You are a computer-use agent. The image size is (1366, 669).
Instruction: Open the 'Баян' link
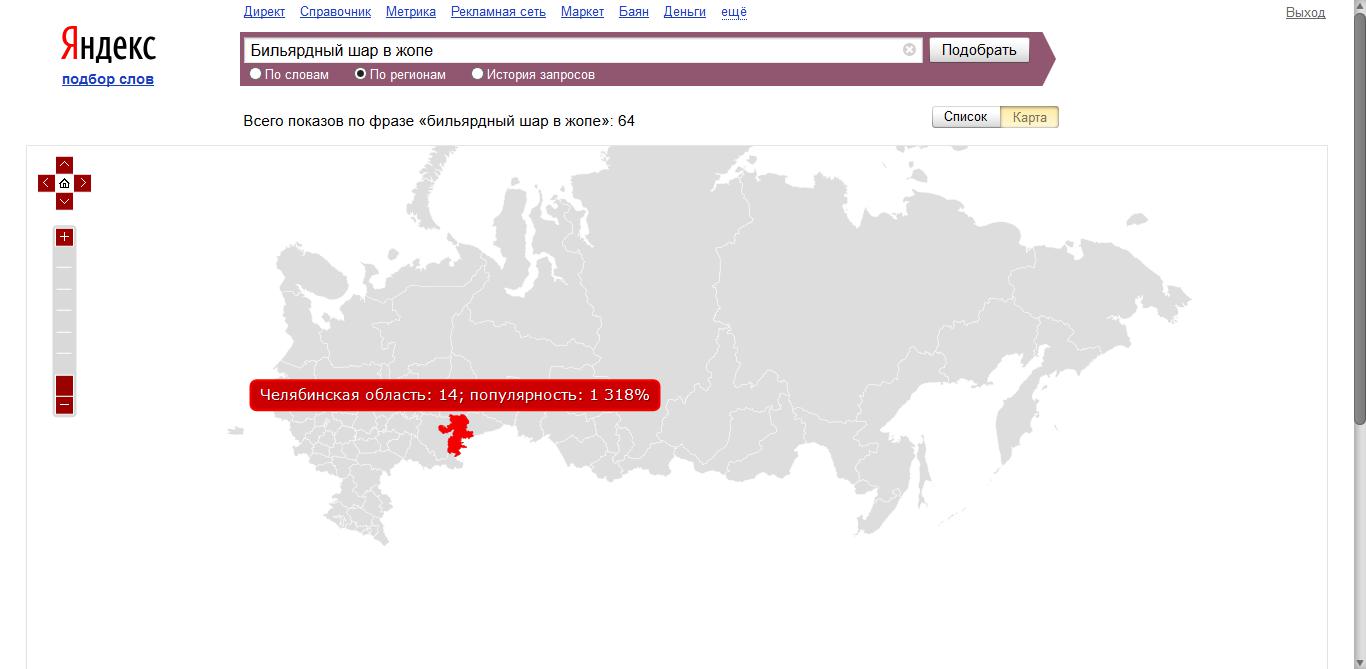click(x=634, y=12)
